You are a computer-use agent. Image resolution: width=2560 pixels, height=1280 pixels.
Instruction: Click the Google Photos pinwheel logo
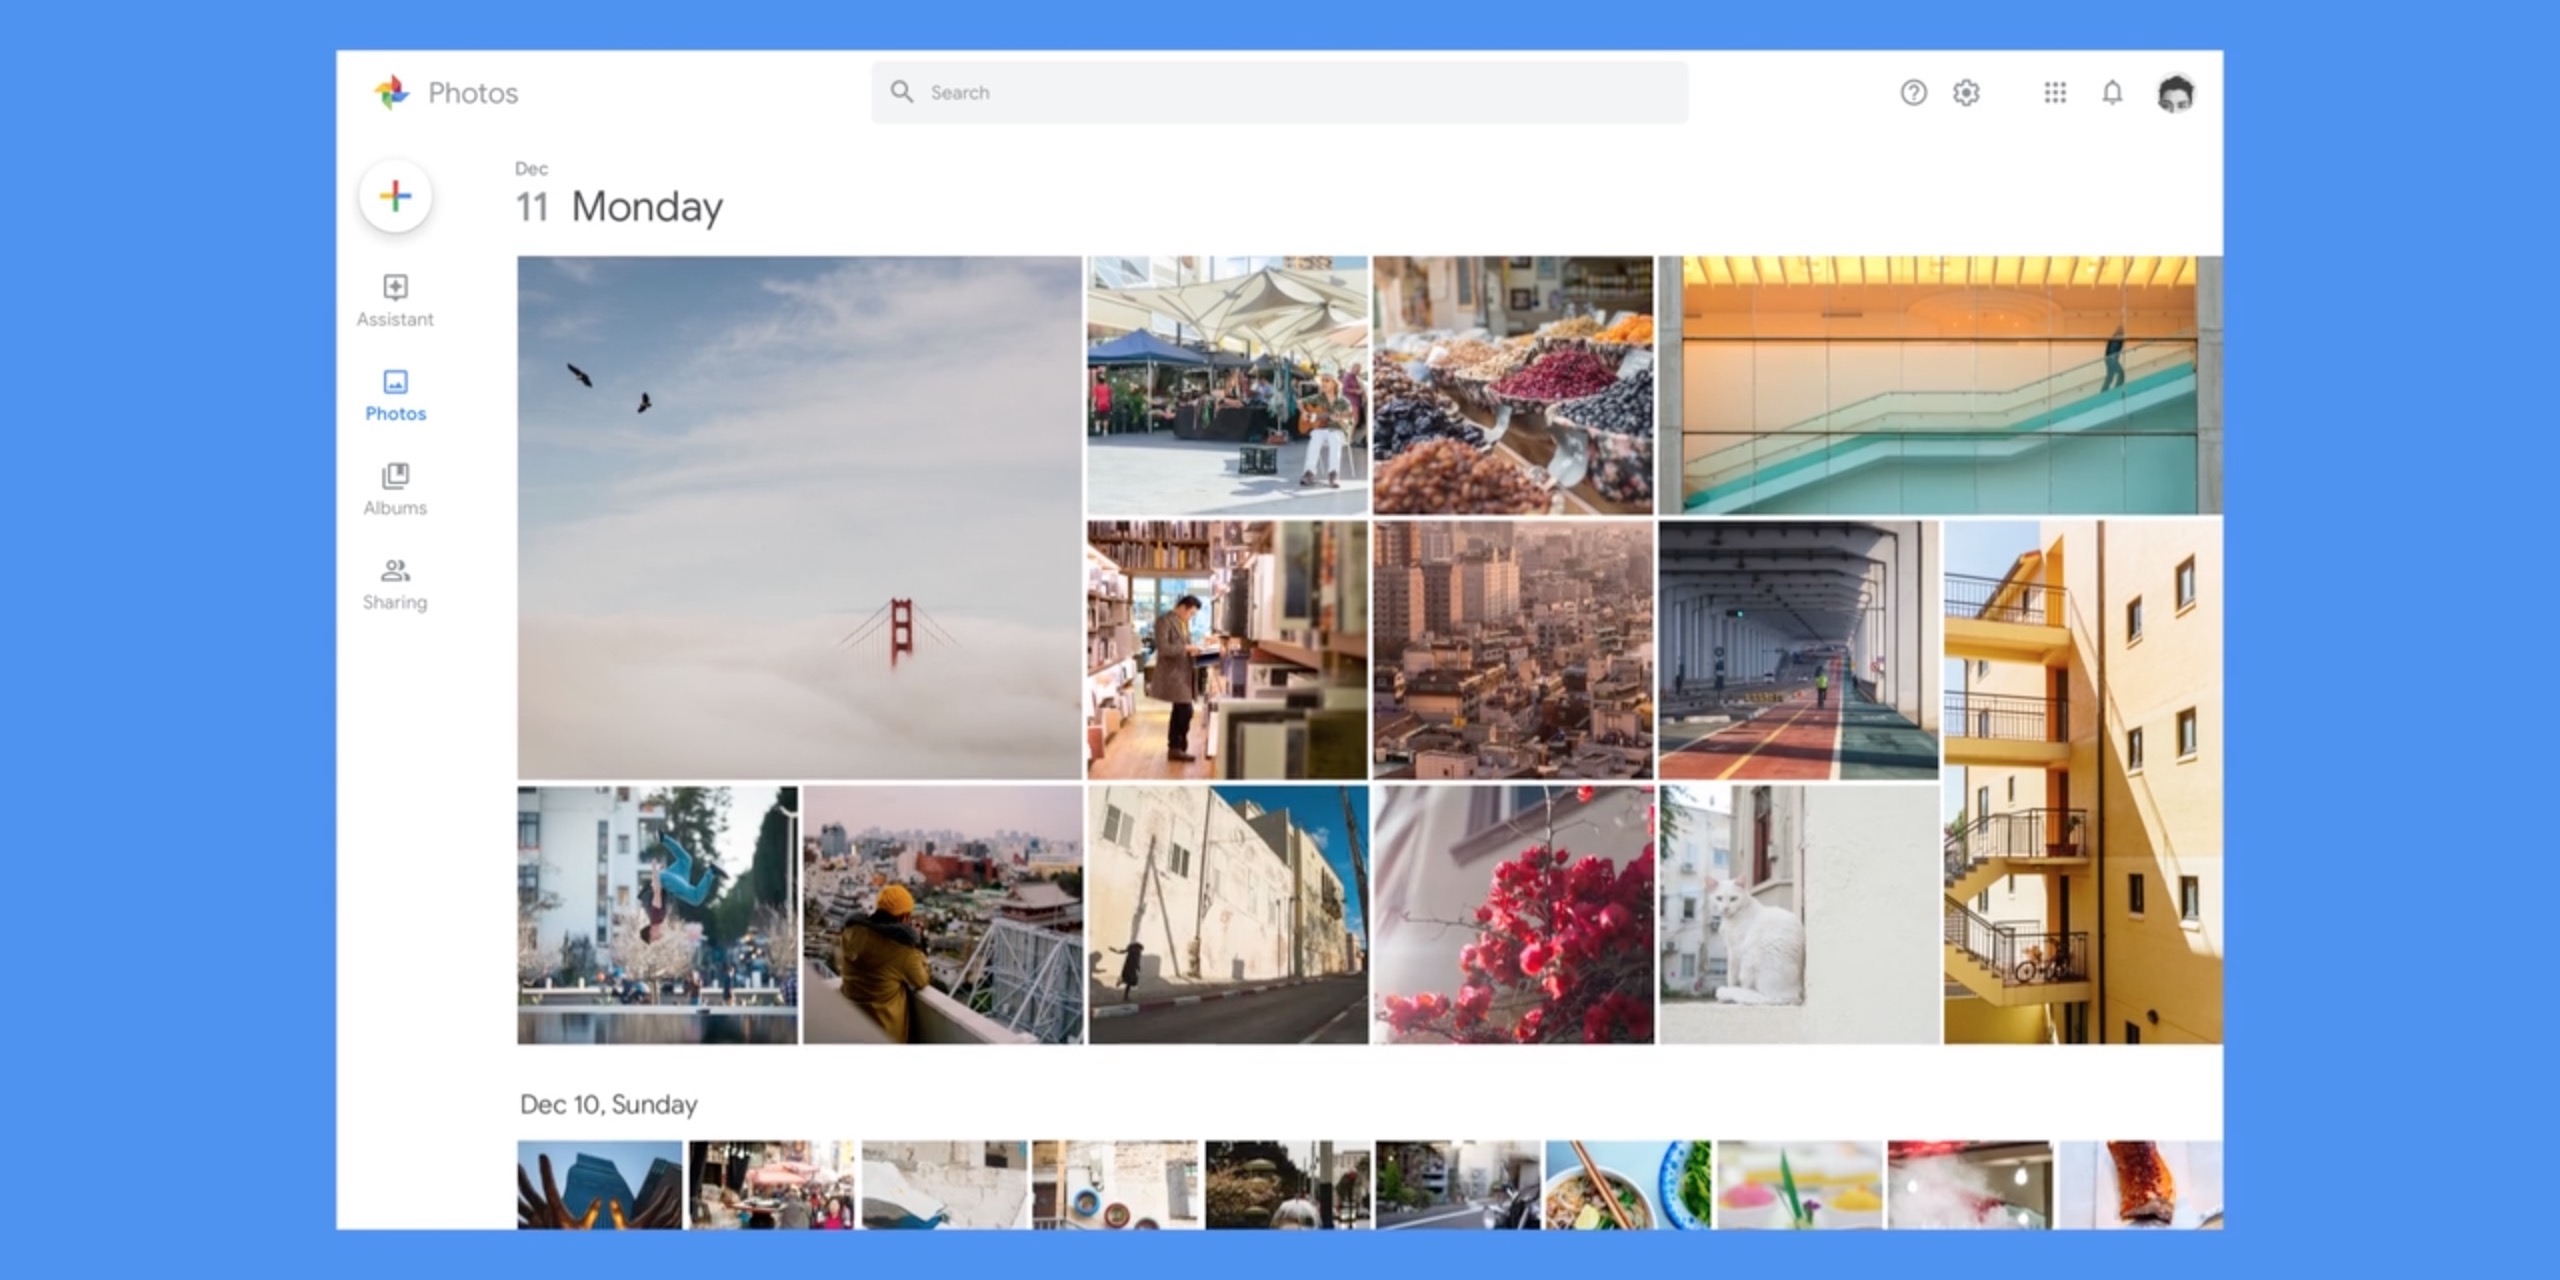(x=392, y=92)
